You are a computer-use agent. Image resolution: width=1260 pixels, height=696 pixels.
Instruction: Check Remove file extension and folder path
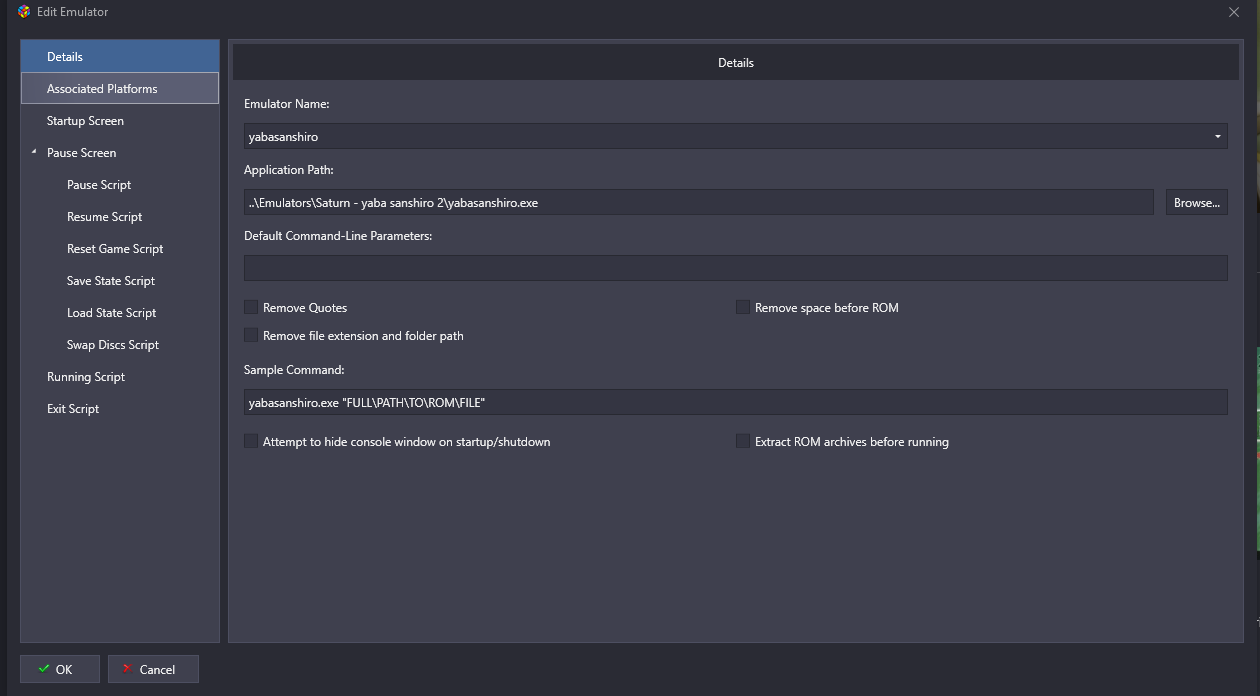pos(251,335)
